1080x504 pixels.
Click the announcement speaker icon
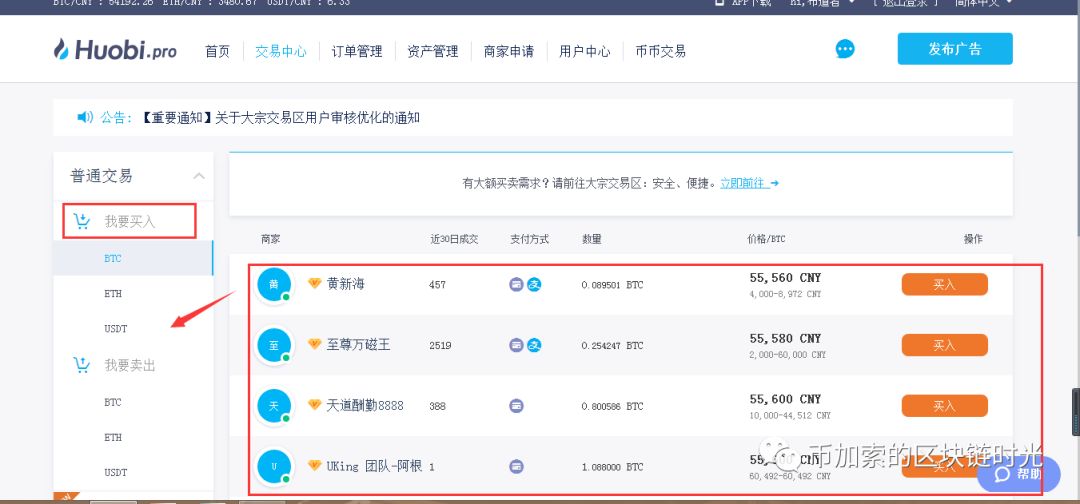point(85,117)
